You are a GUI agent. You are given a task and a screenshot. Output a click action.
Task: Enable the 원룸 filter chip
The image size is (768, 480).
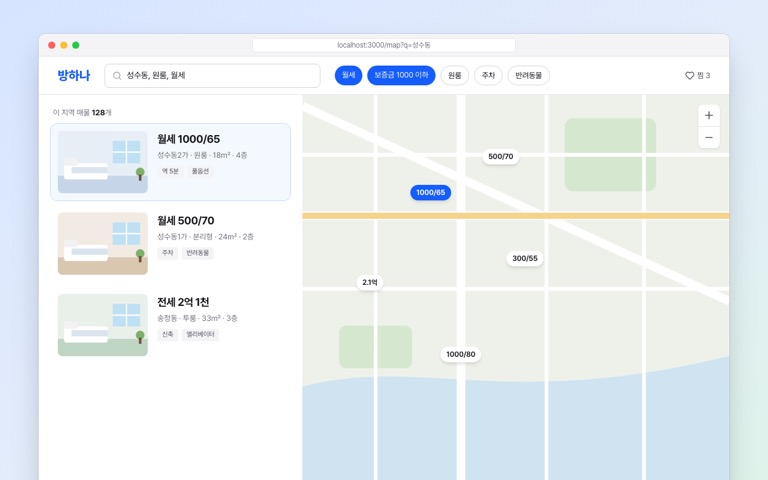[x=455, y=75]
